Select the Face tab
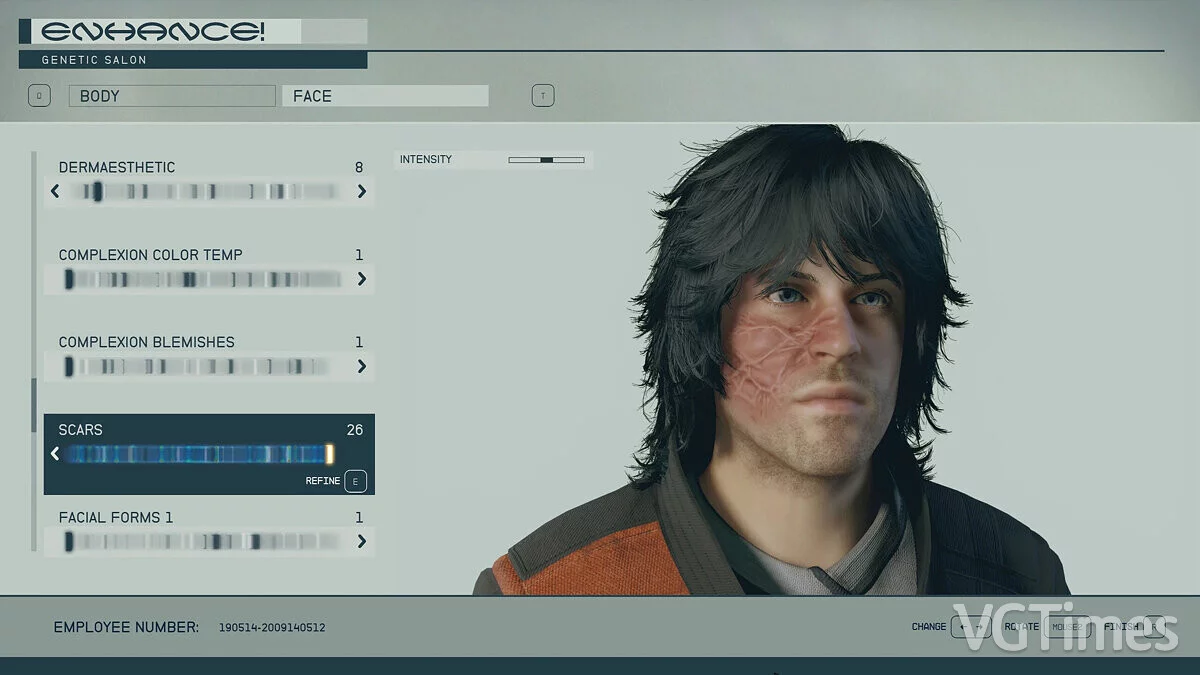This screenshot has height=675, width=1200. tap(385, 96)
